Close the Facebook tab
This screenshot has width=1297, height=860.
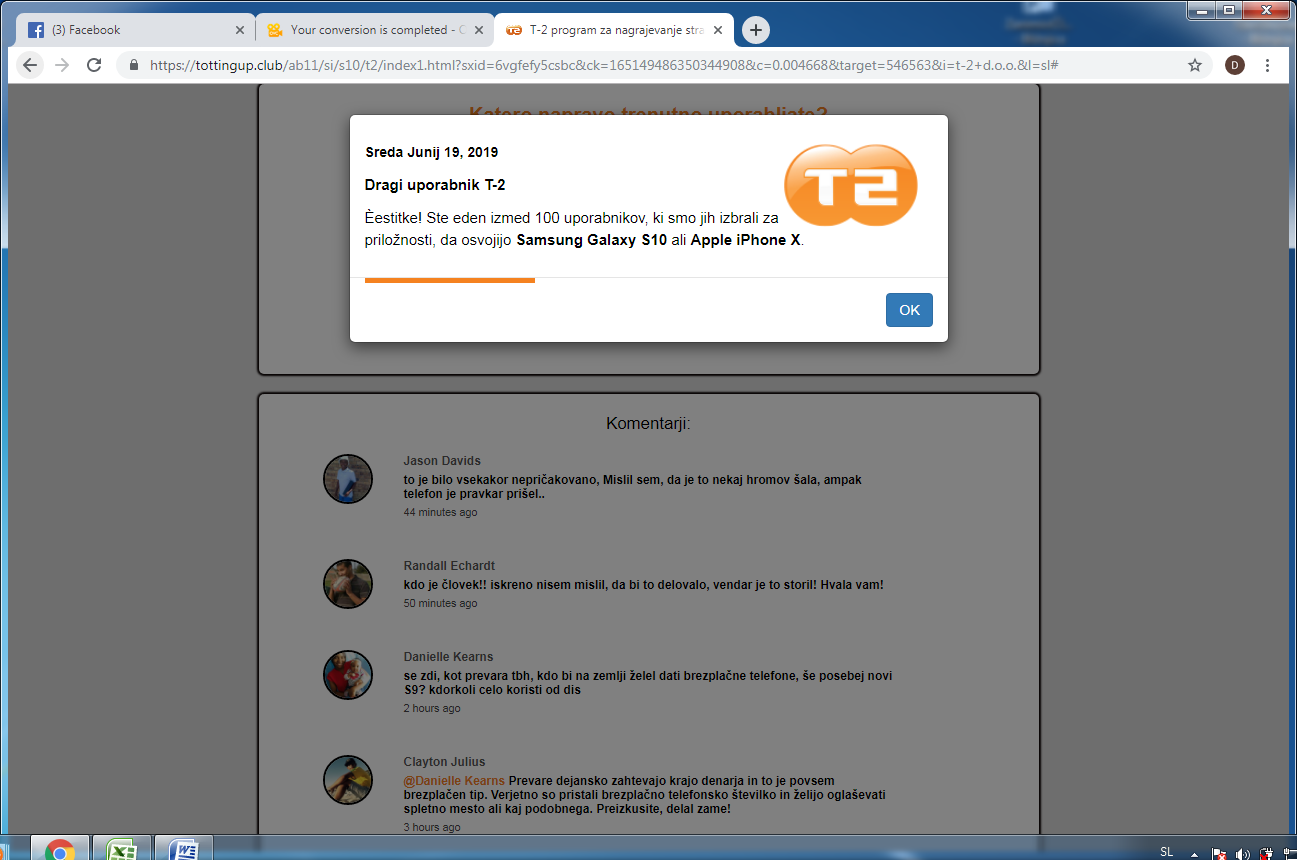(239, 30)
